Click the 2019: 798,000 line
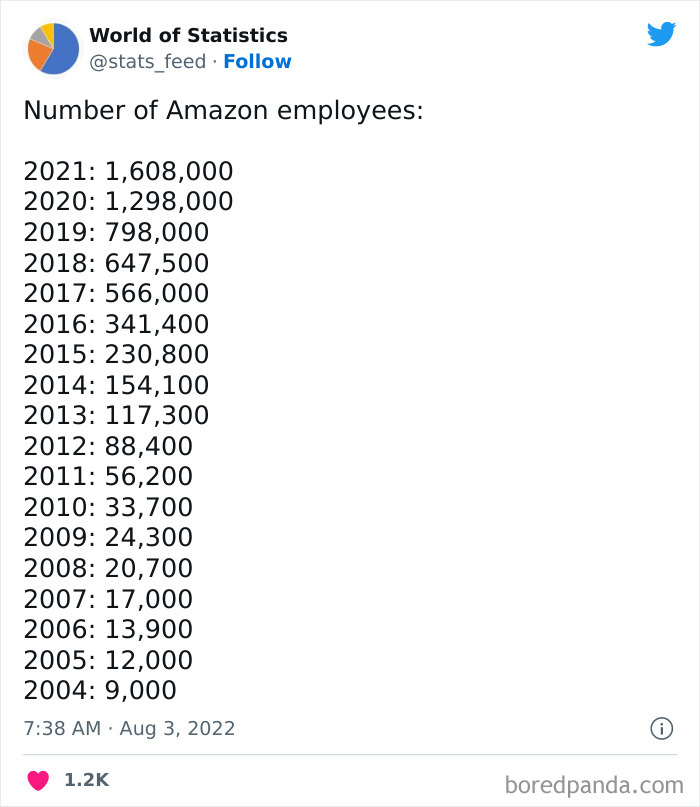700x807 pixels. point(116,232)
